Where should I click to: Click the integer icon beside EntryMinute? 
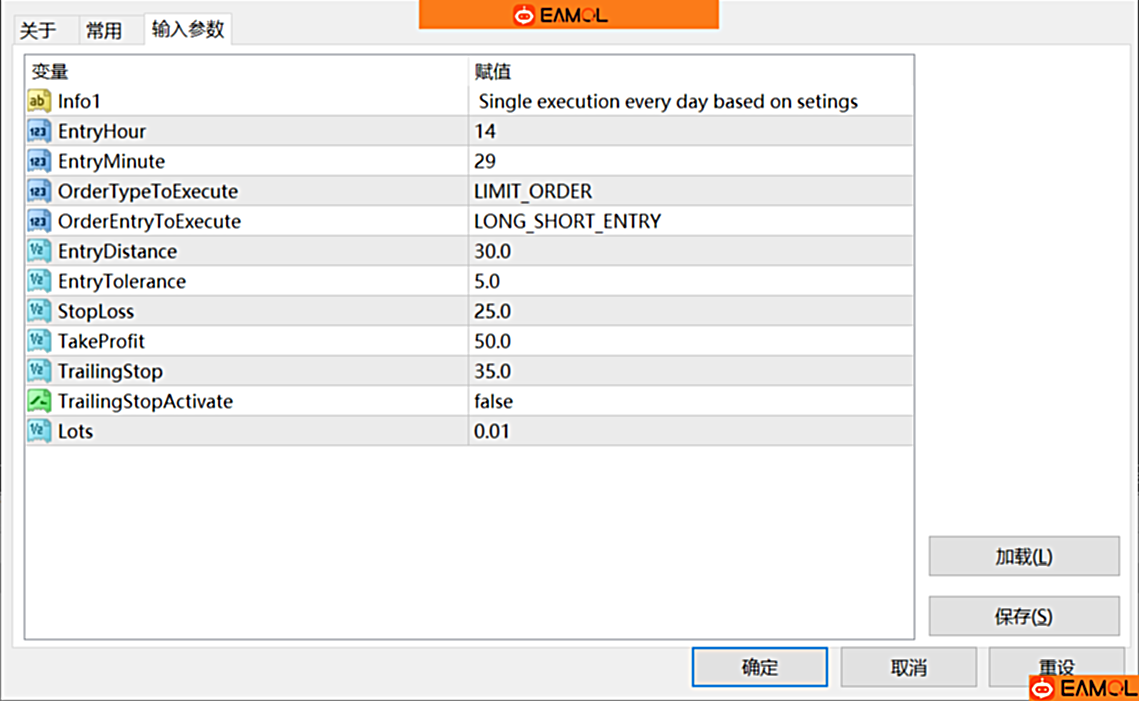39,161
